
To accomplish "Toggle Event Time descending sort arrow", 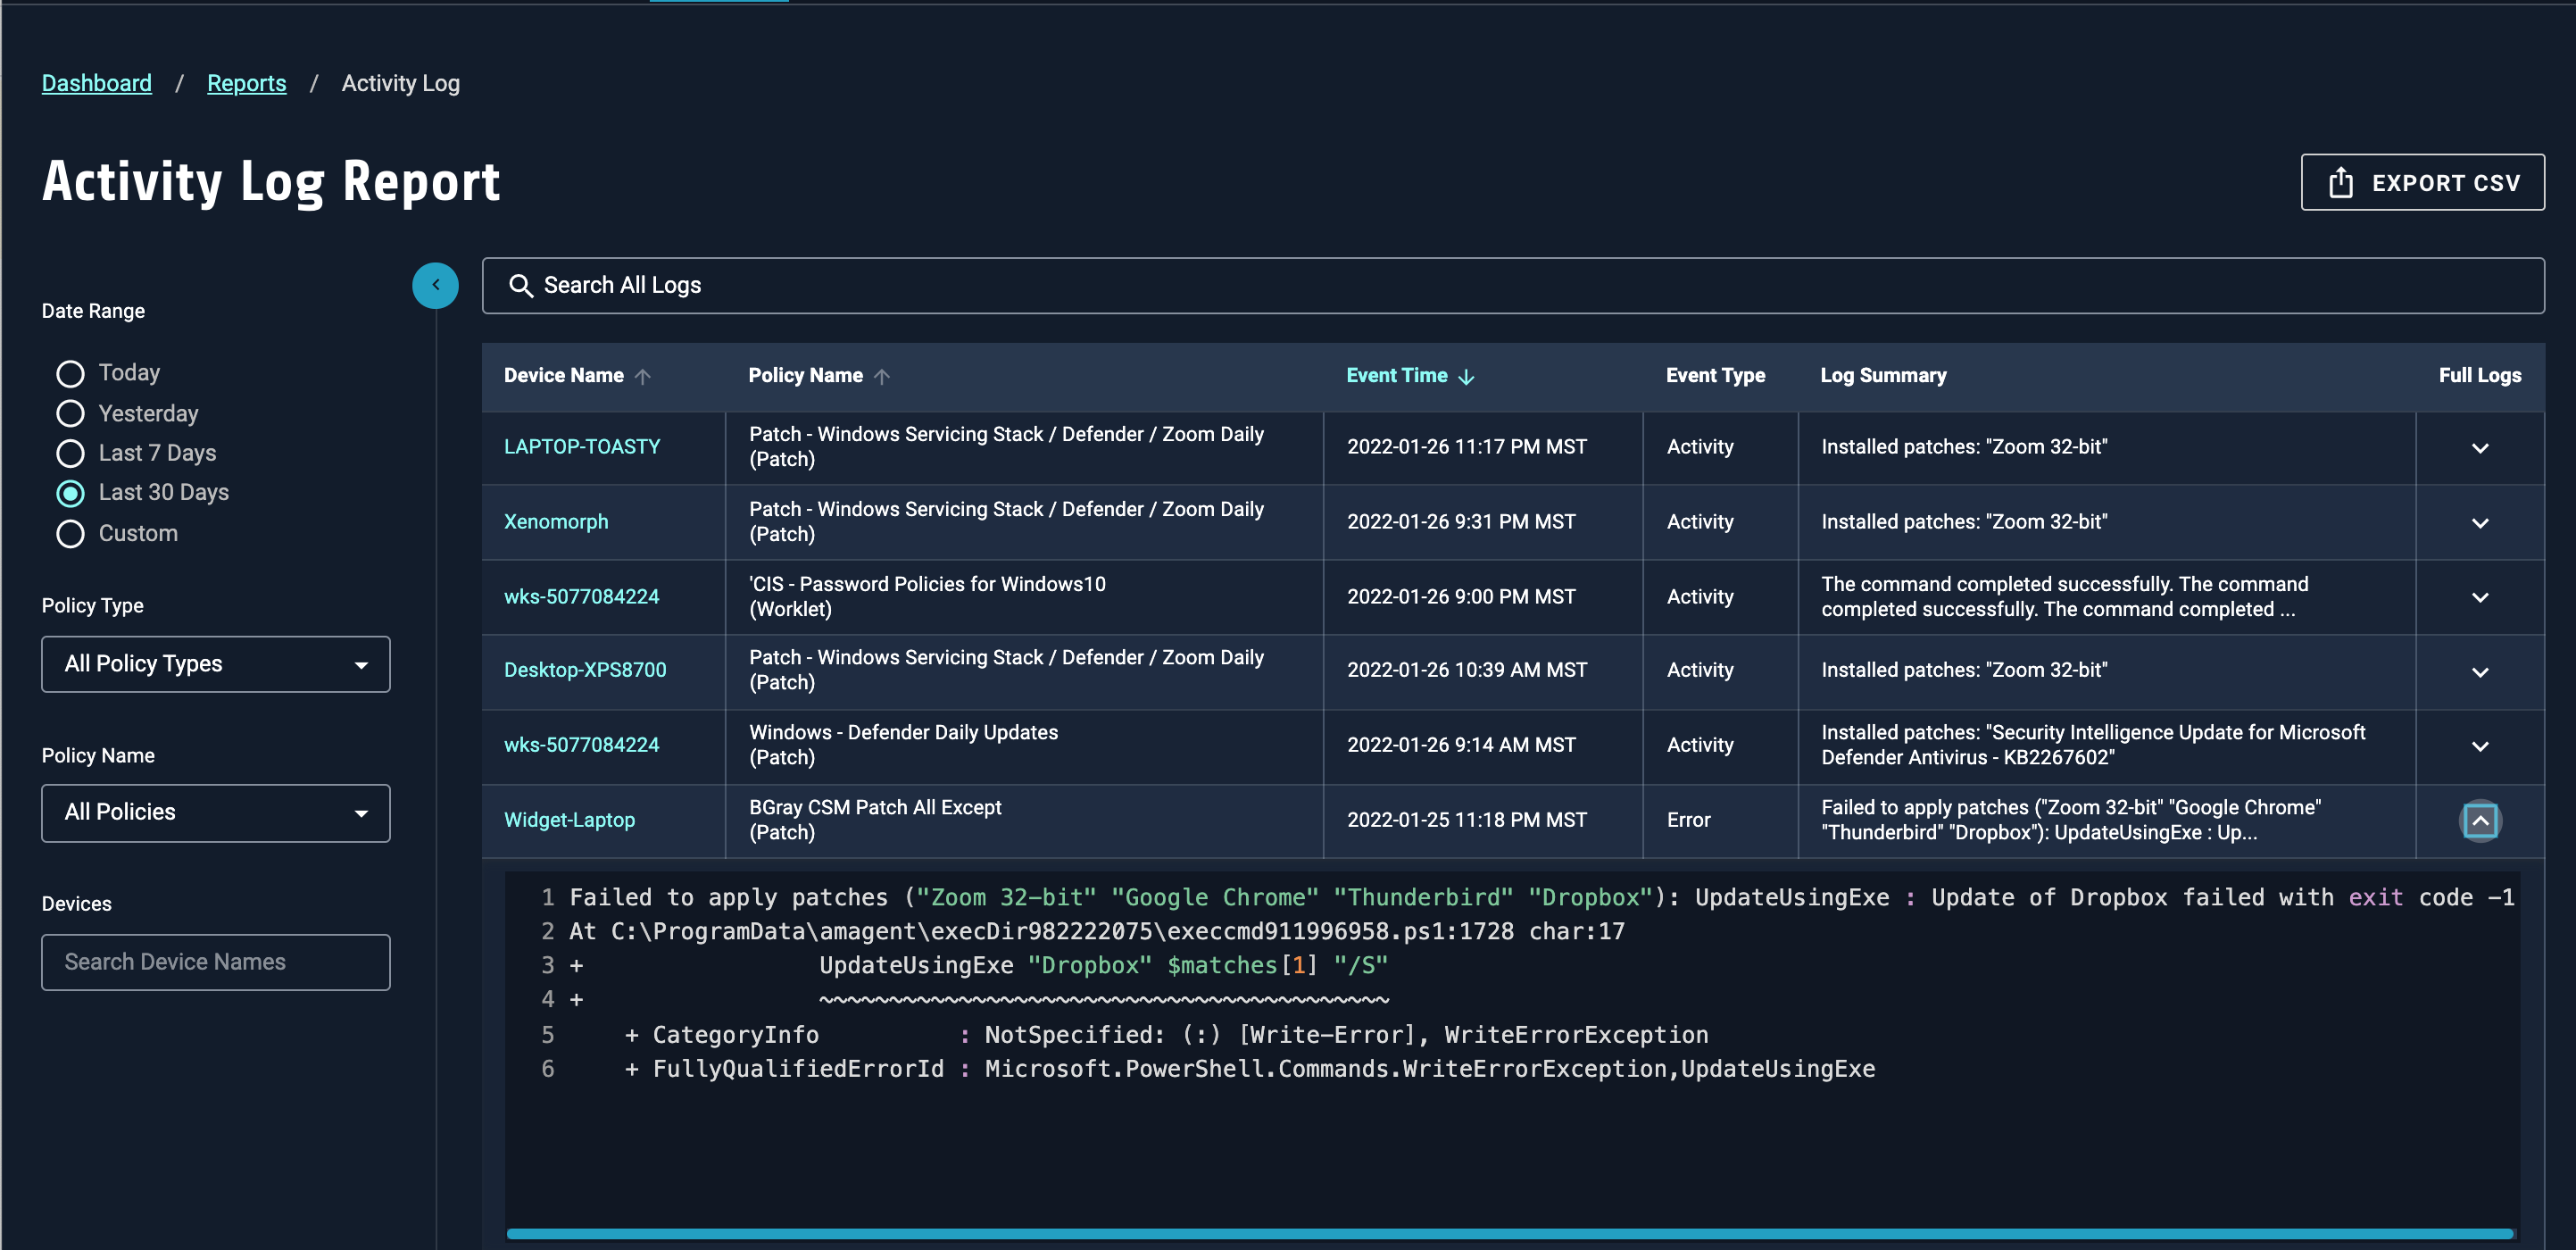I will pos(1466,376).
